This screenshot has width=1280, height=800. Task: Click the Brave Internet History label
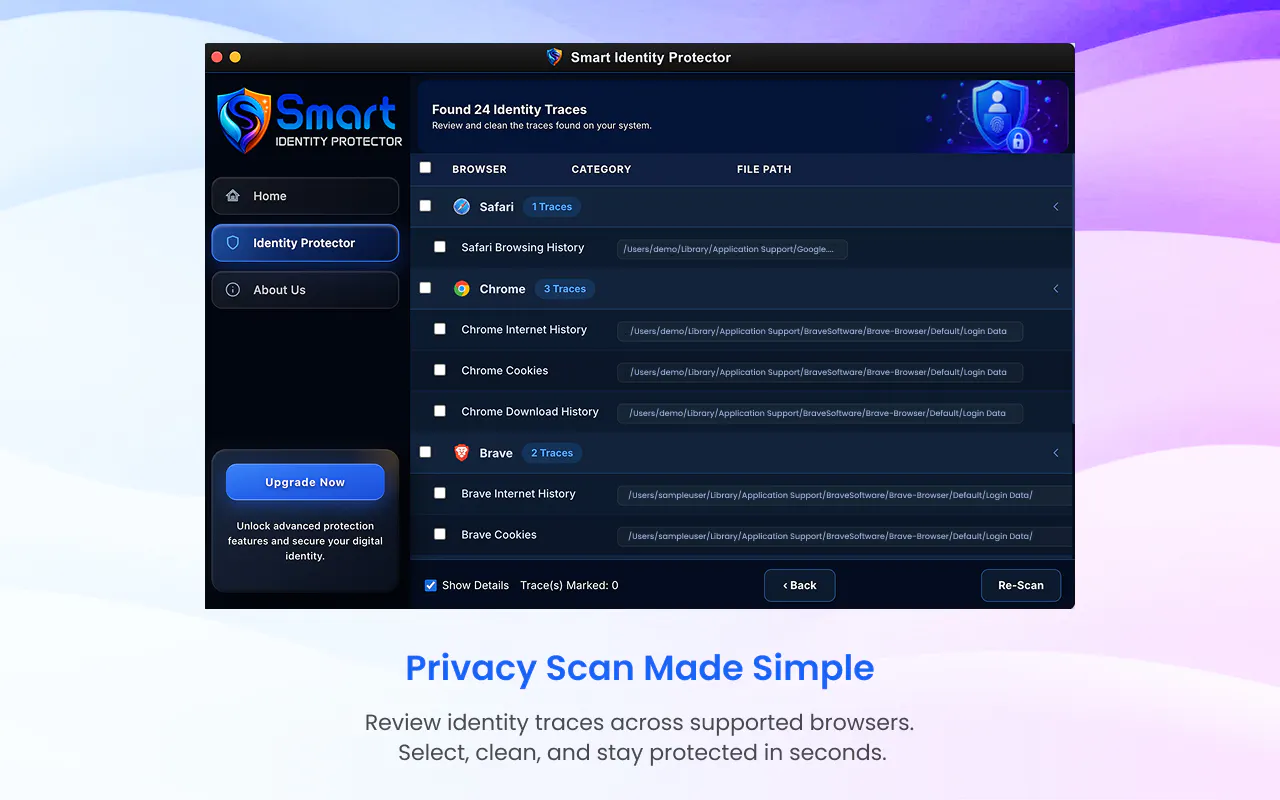(518, 493)
